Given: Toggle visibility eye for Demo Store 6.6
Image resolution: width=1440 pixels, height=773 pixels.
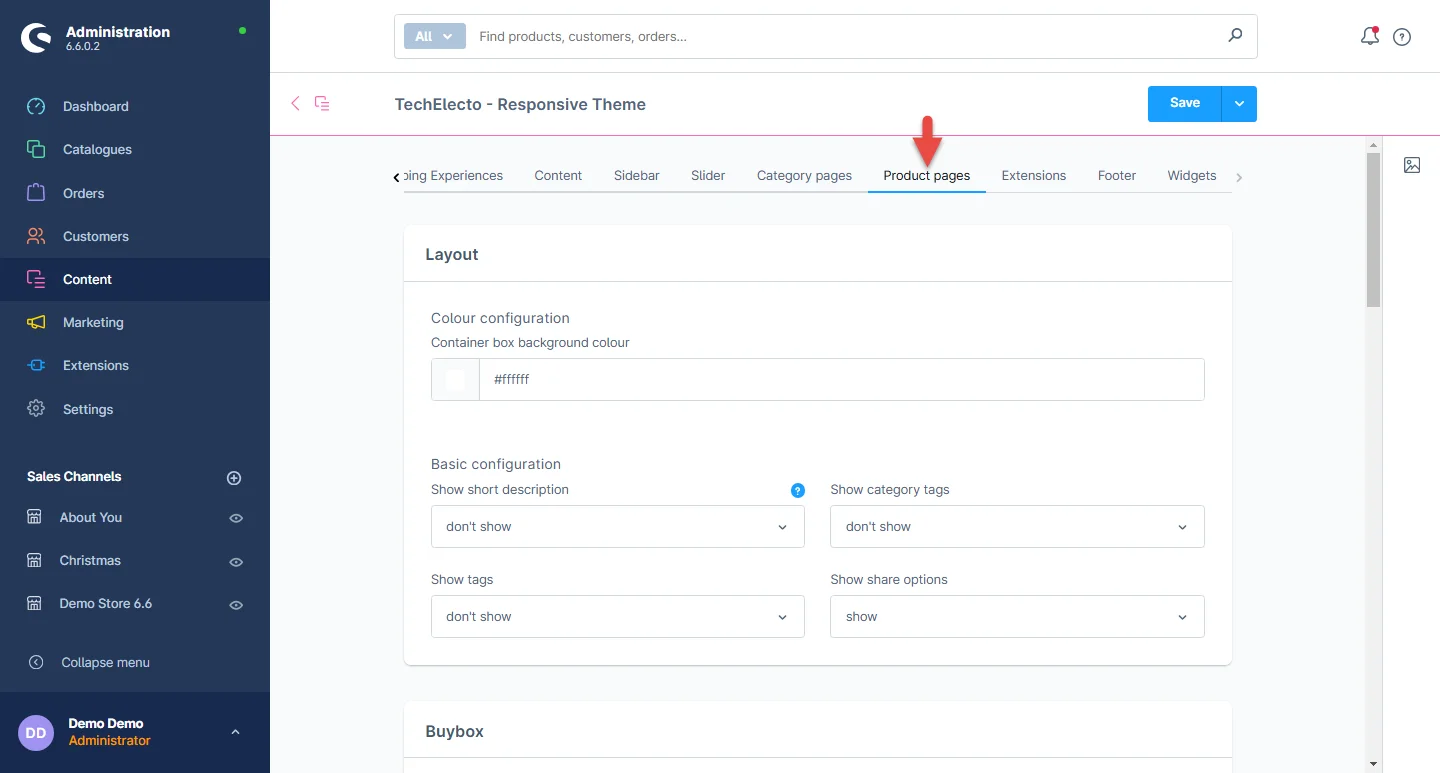Looking at the screenshot, I should 236,605.
